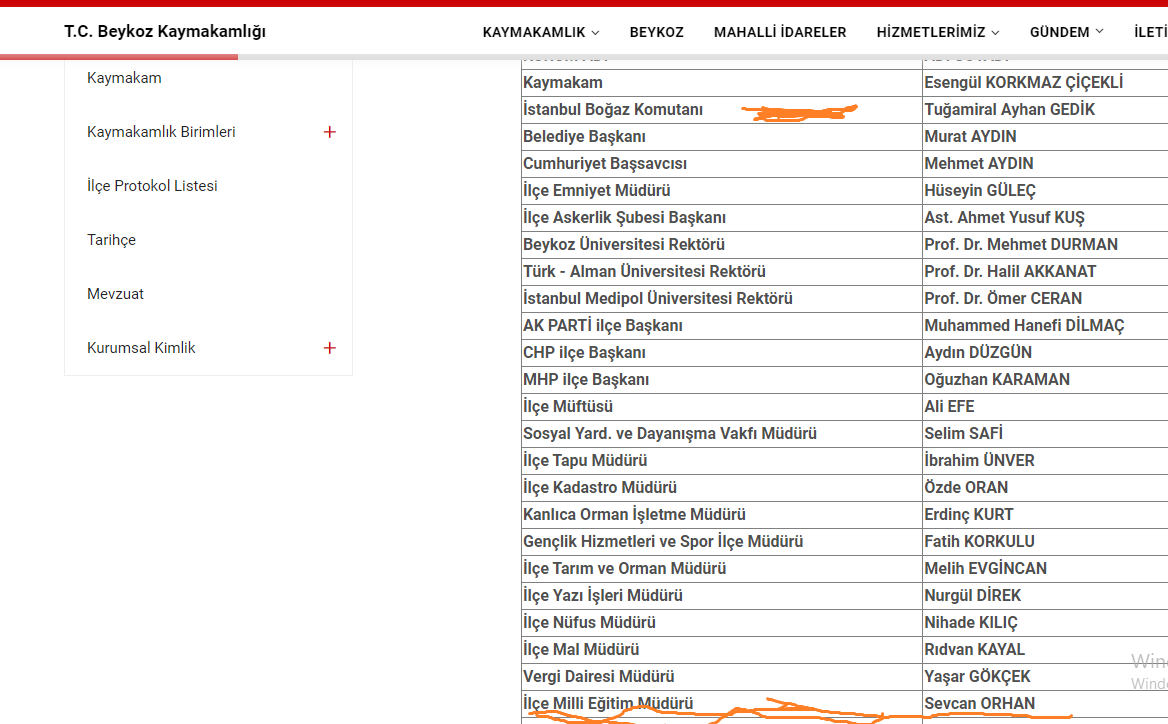Screen dimensions: 1168x724
Task: Open Mevzuat in the sidebar
Action: click(115, 293)
